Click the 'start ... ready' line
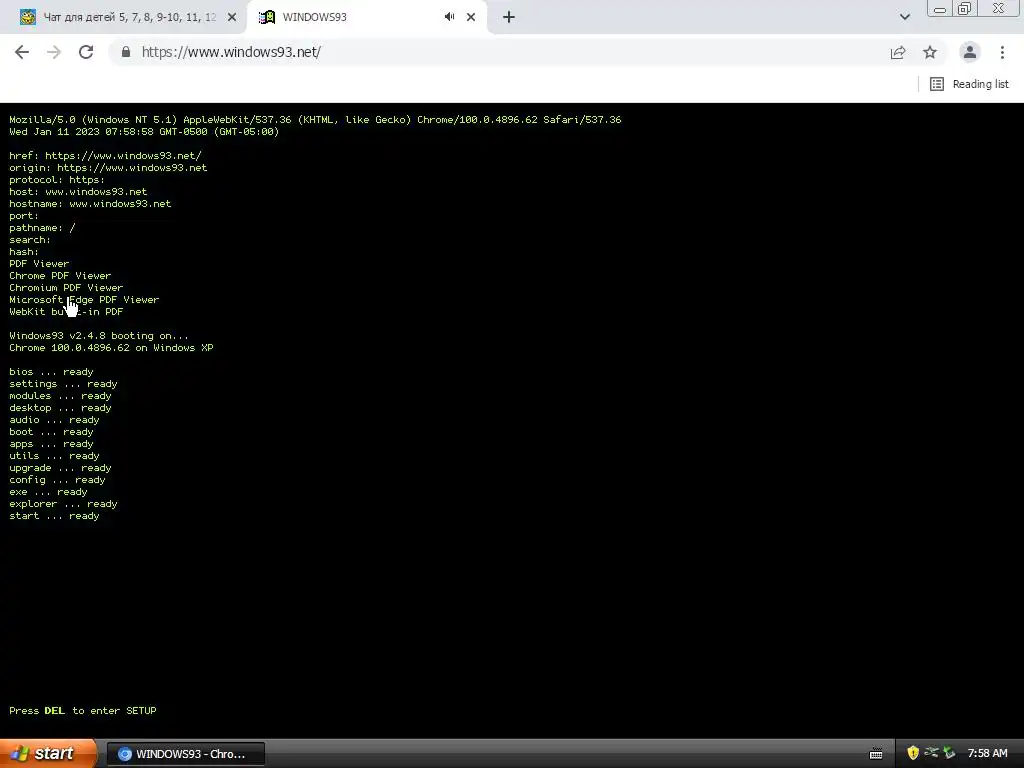 click(54, 516)
